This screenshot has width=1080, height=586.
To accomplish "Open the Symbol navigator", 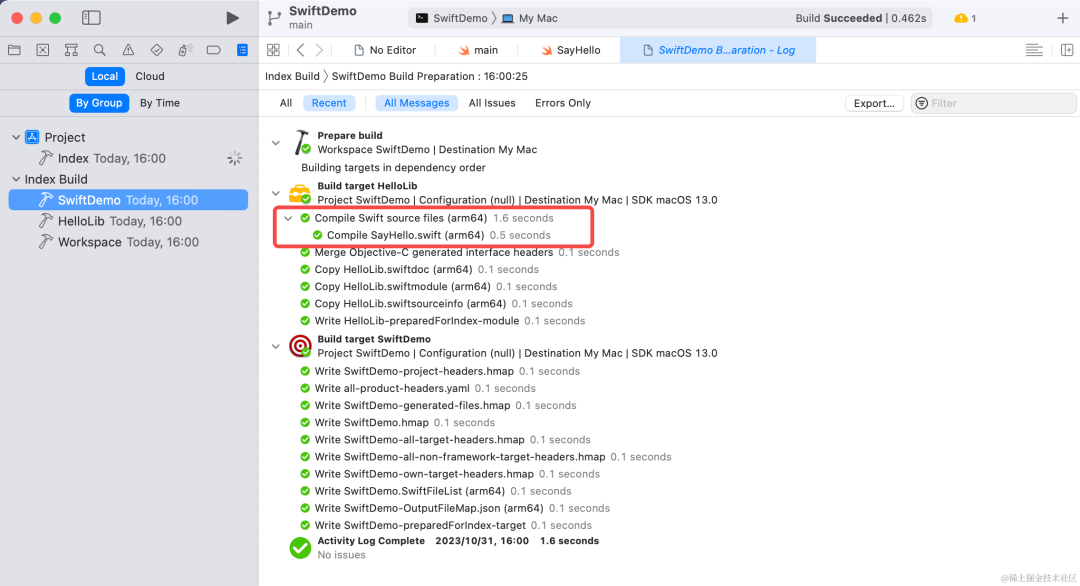I will pos(71,50).
